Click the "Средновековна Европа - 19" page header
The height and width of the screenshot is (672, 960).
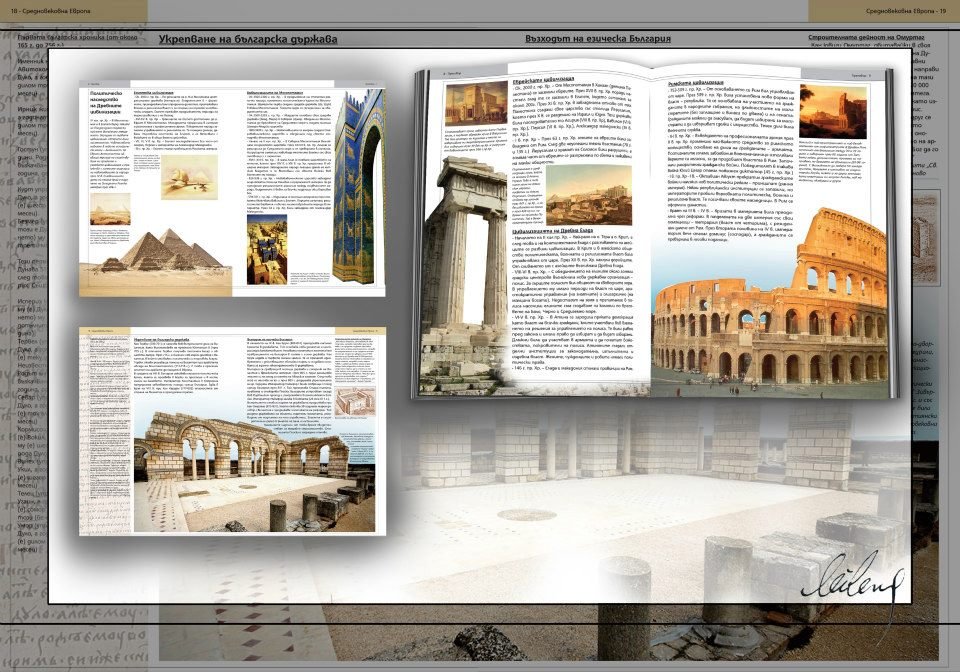point(906,11)
